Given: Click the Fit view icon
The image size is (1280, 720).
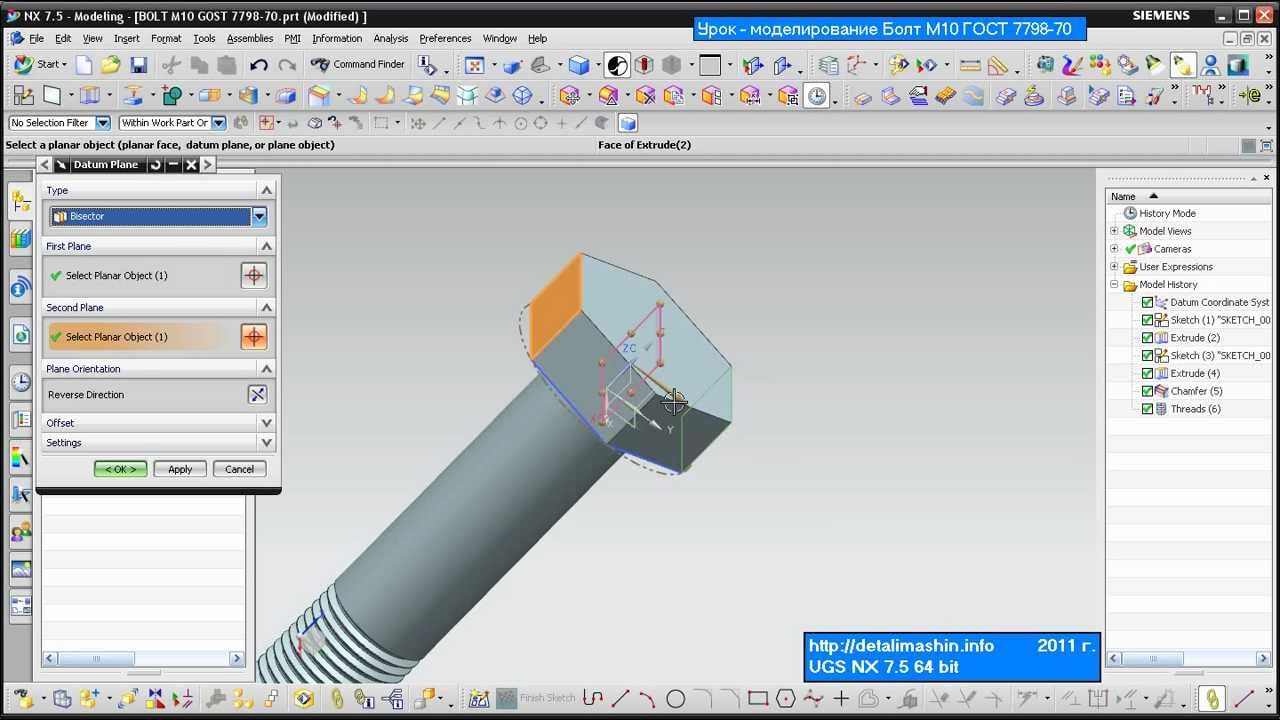Looking at the screenshot, I should click(x=474, y=65).
